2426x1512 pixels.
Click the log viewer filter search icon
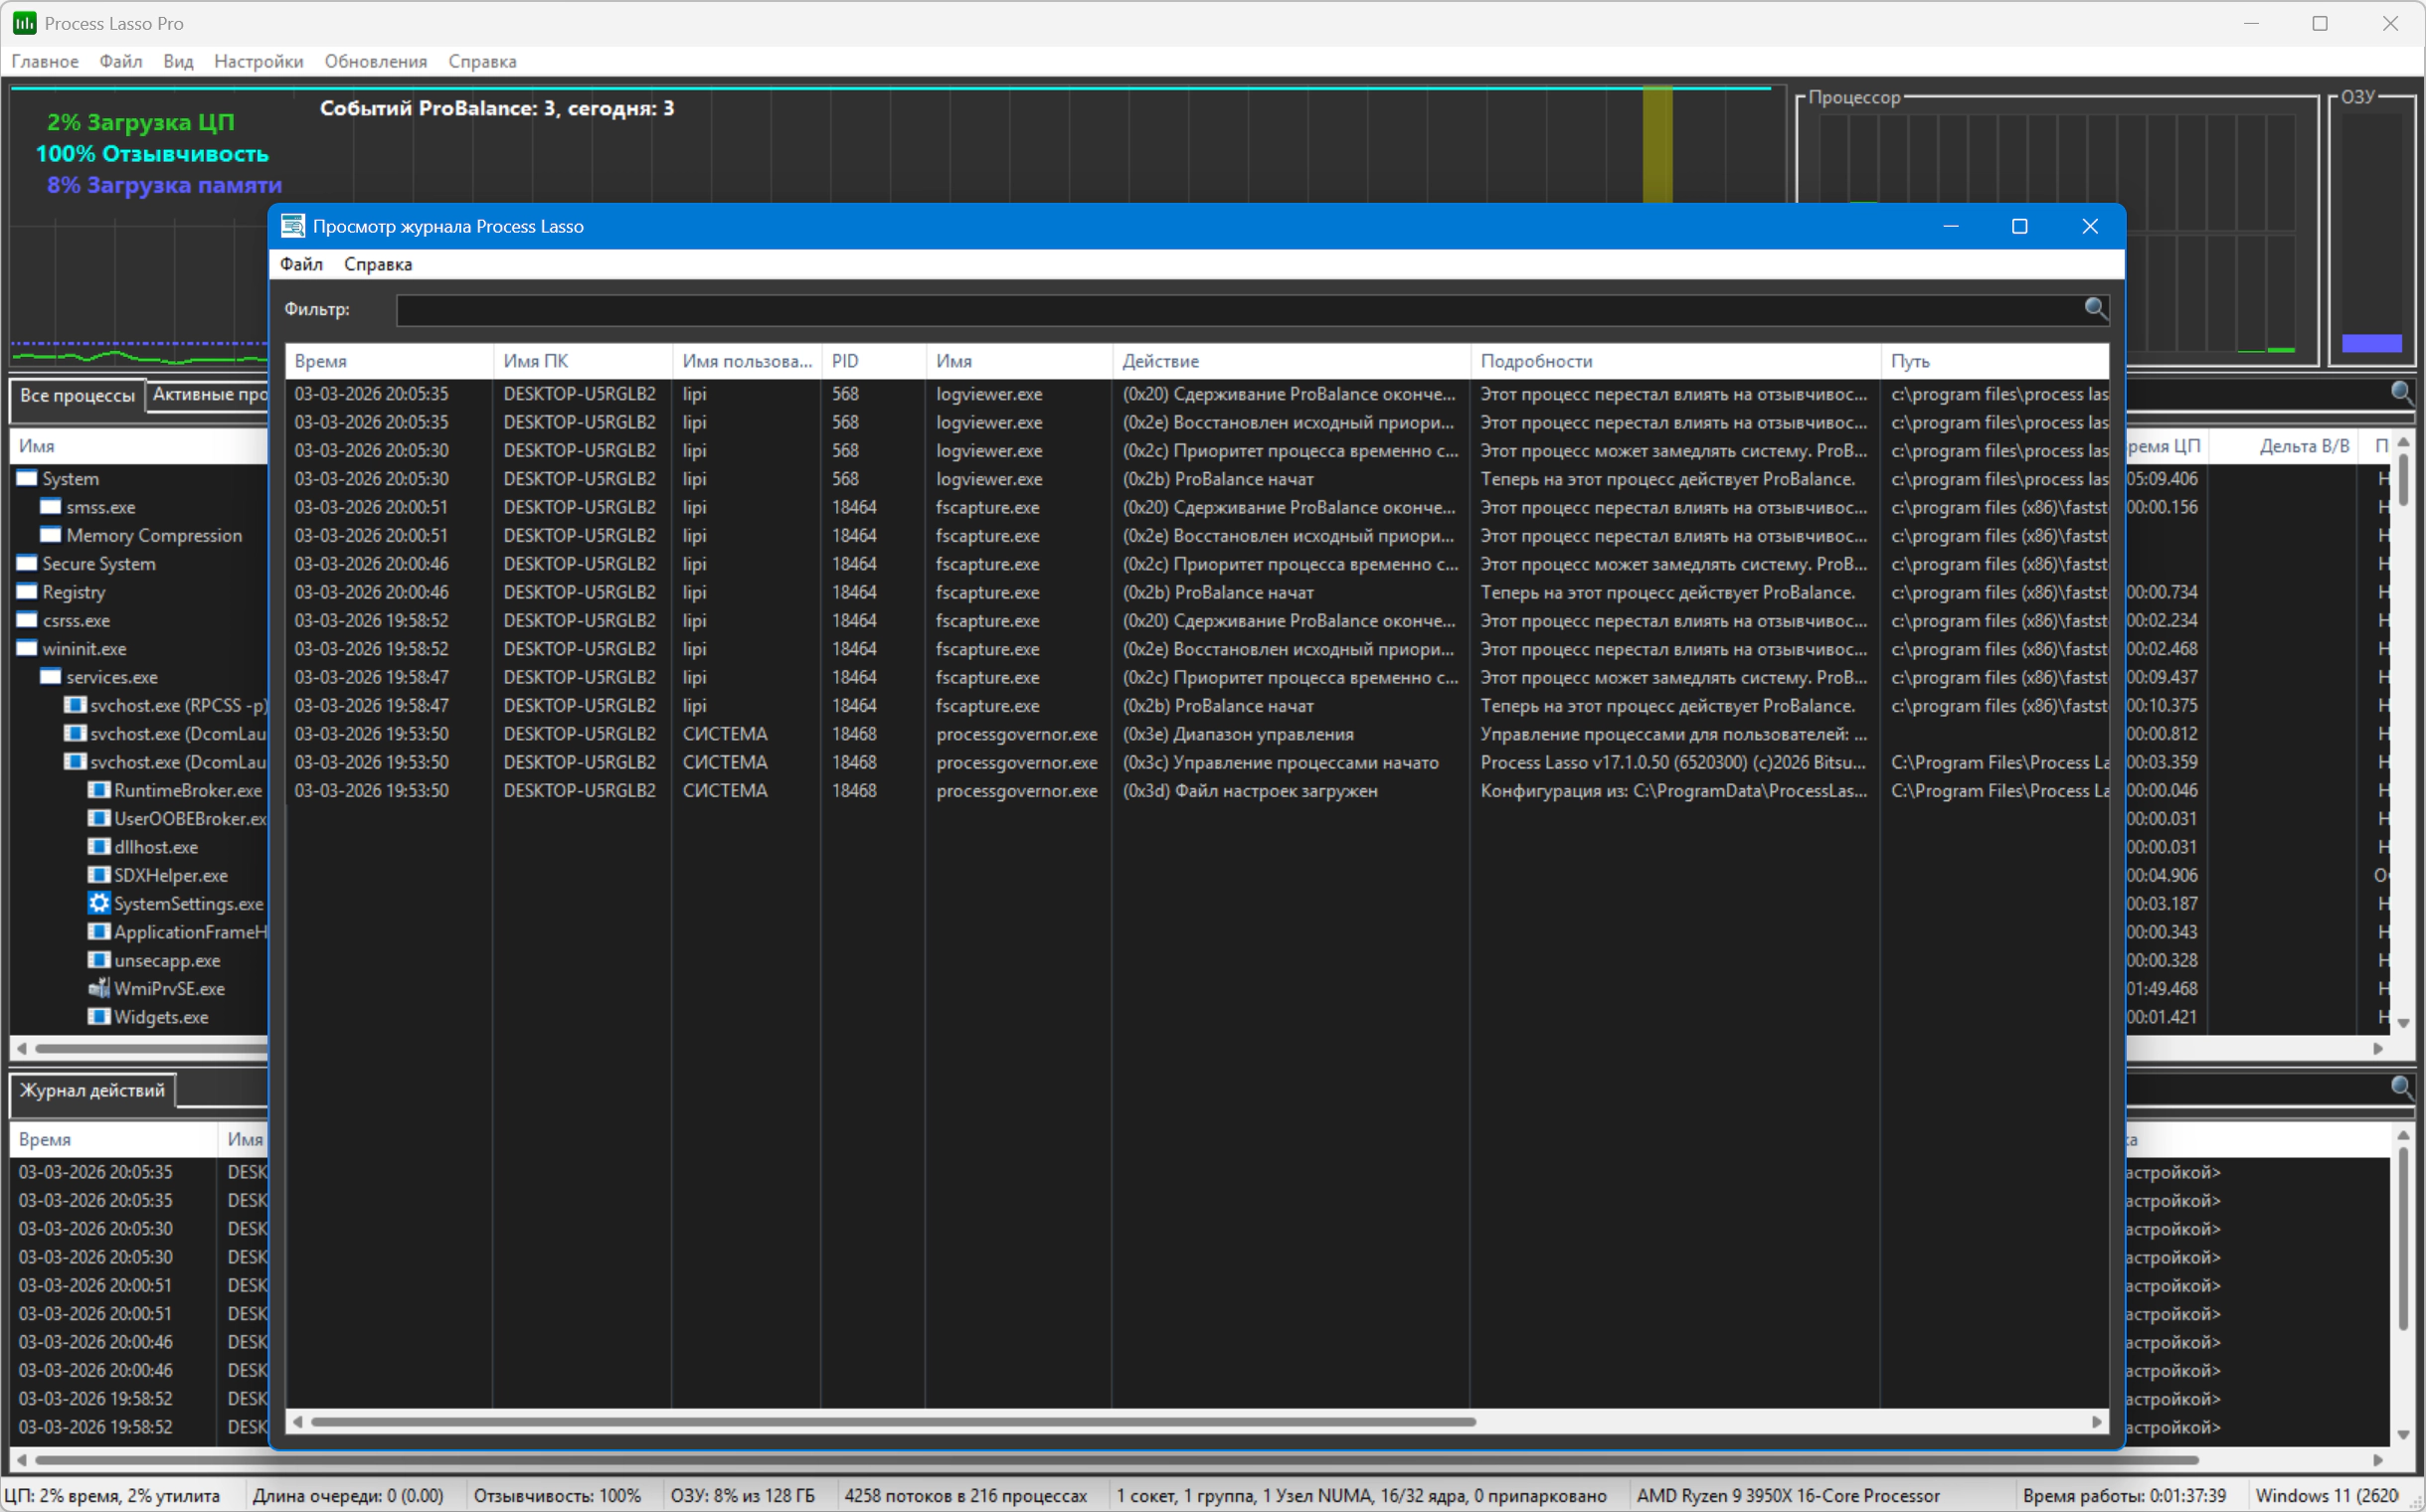click(x=2095, y=308)
